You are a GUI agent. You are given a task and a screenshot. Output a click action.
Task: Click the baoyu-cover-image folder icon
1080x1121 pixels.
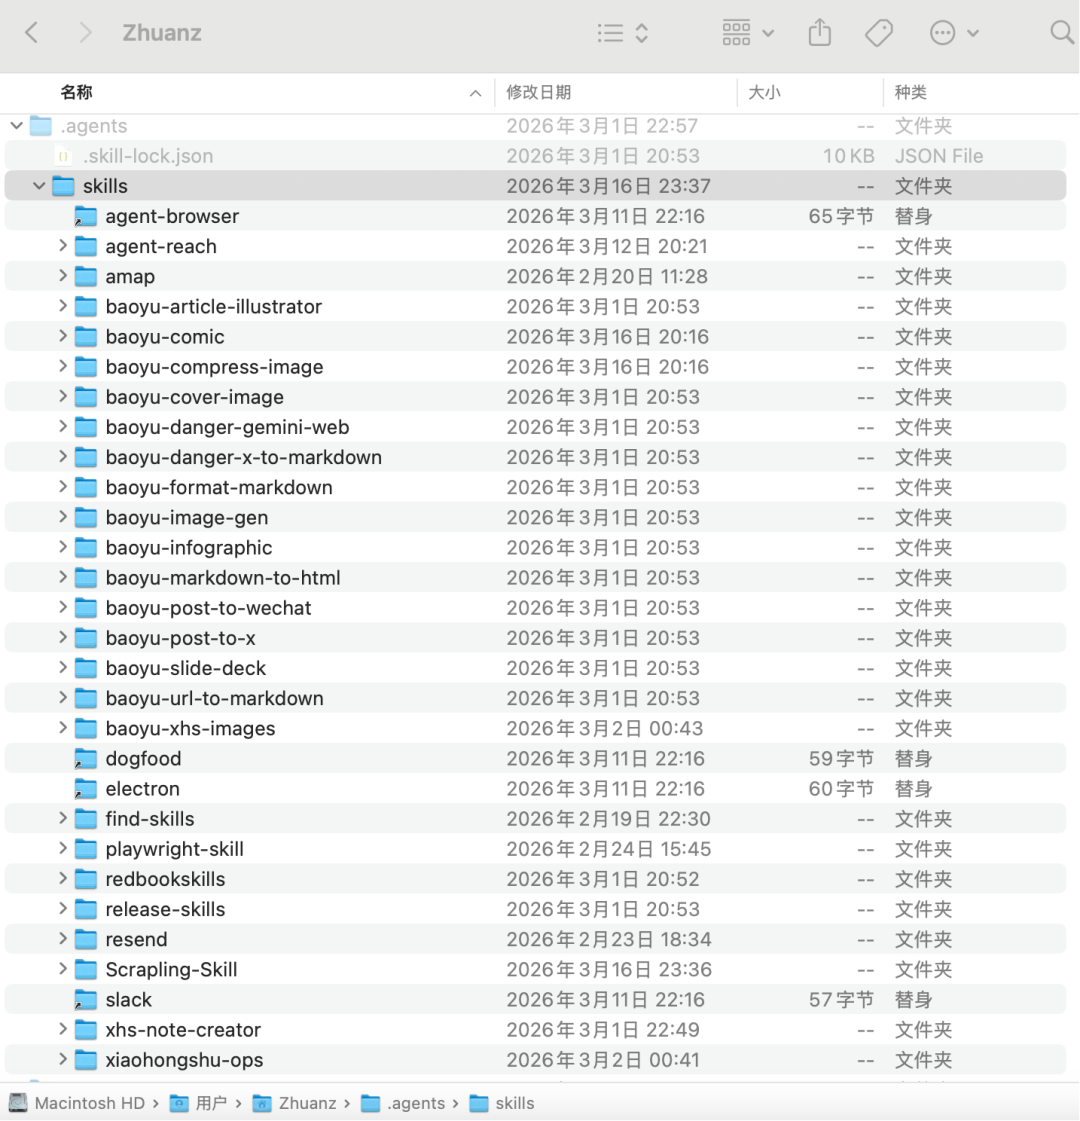tap(86, 397)
